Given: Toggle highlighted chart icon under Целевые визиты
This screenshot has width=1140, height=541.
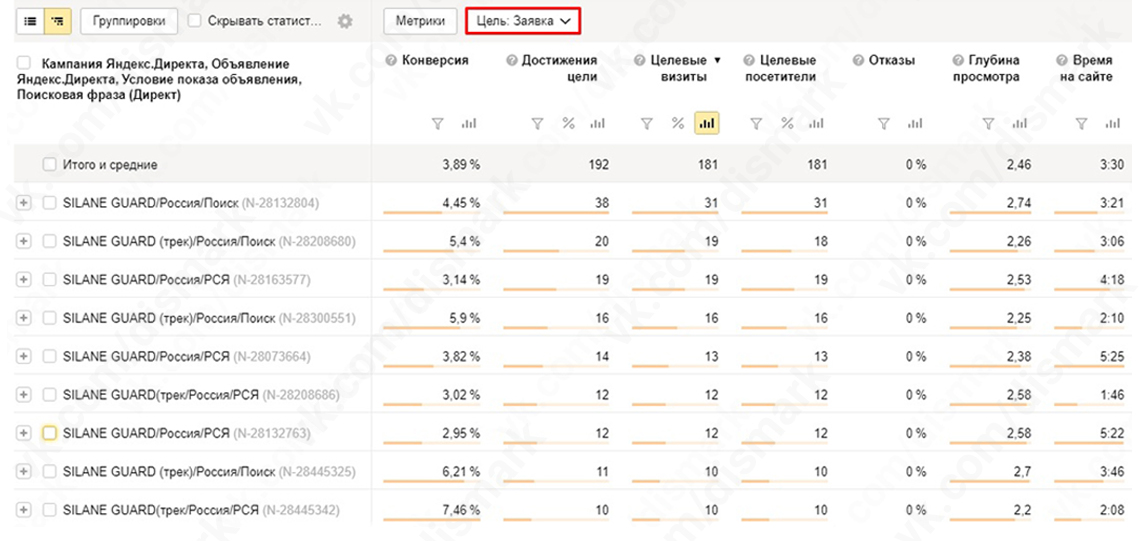Looking at the screenshot, I should point(708,123).
